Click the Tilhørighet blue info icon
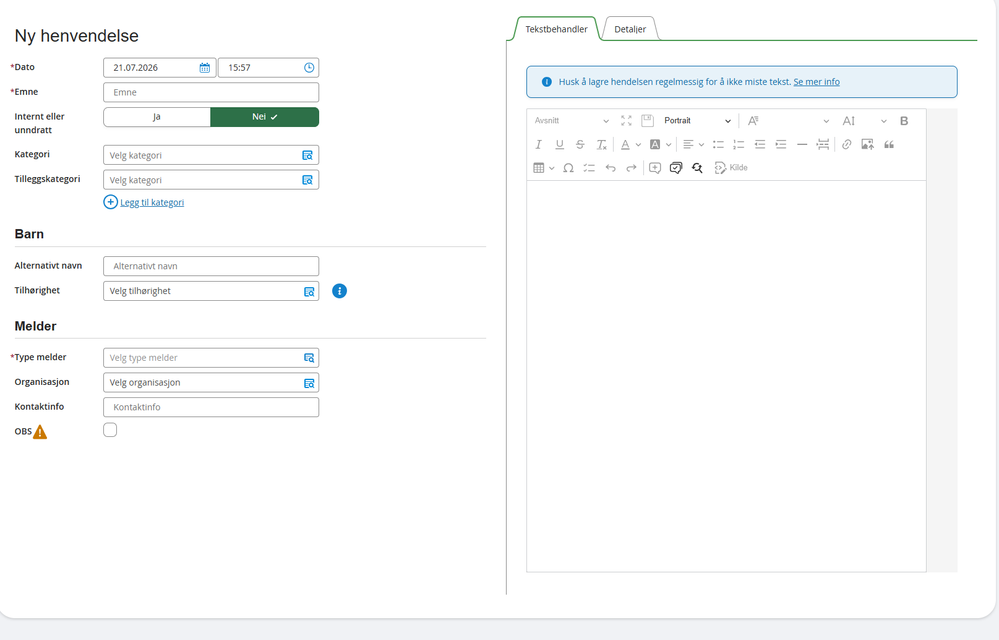This screenshot has height=640, width=999. click(340, 291)
